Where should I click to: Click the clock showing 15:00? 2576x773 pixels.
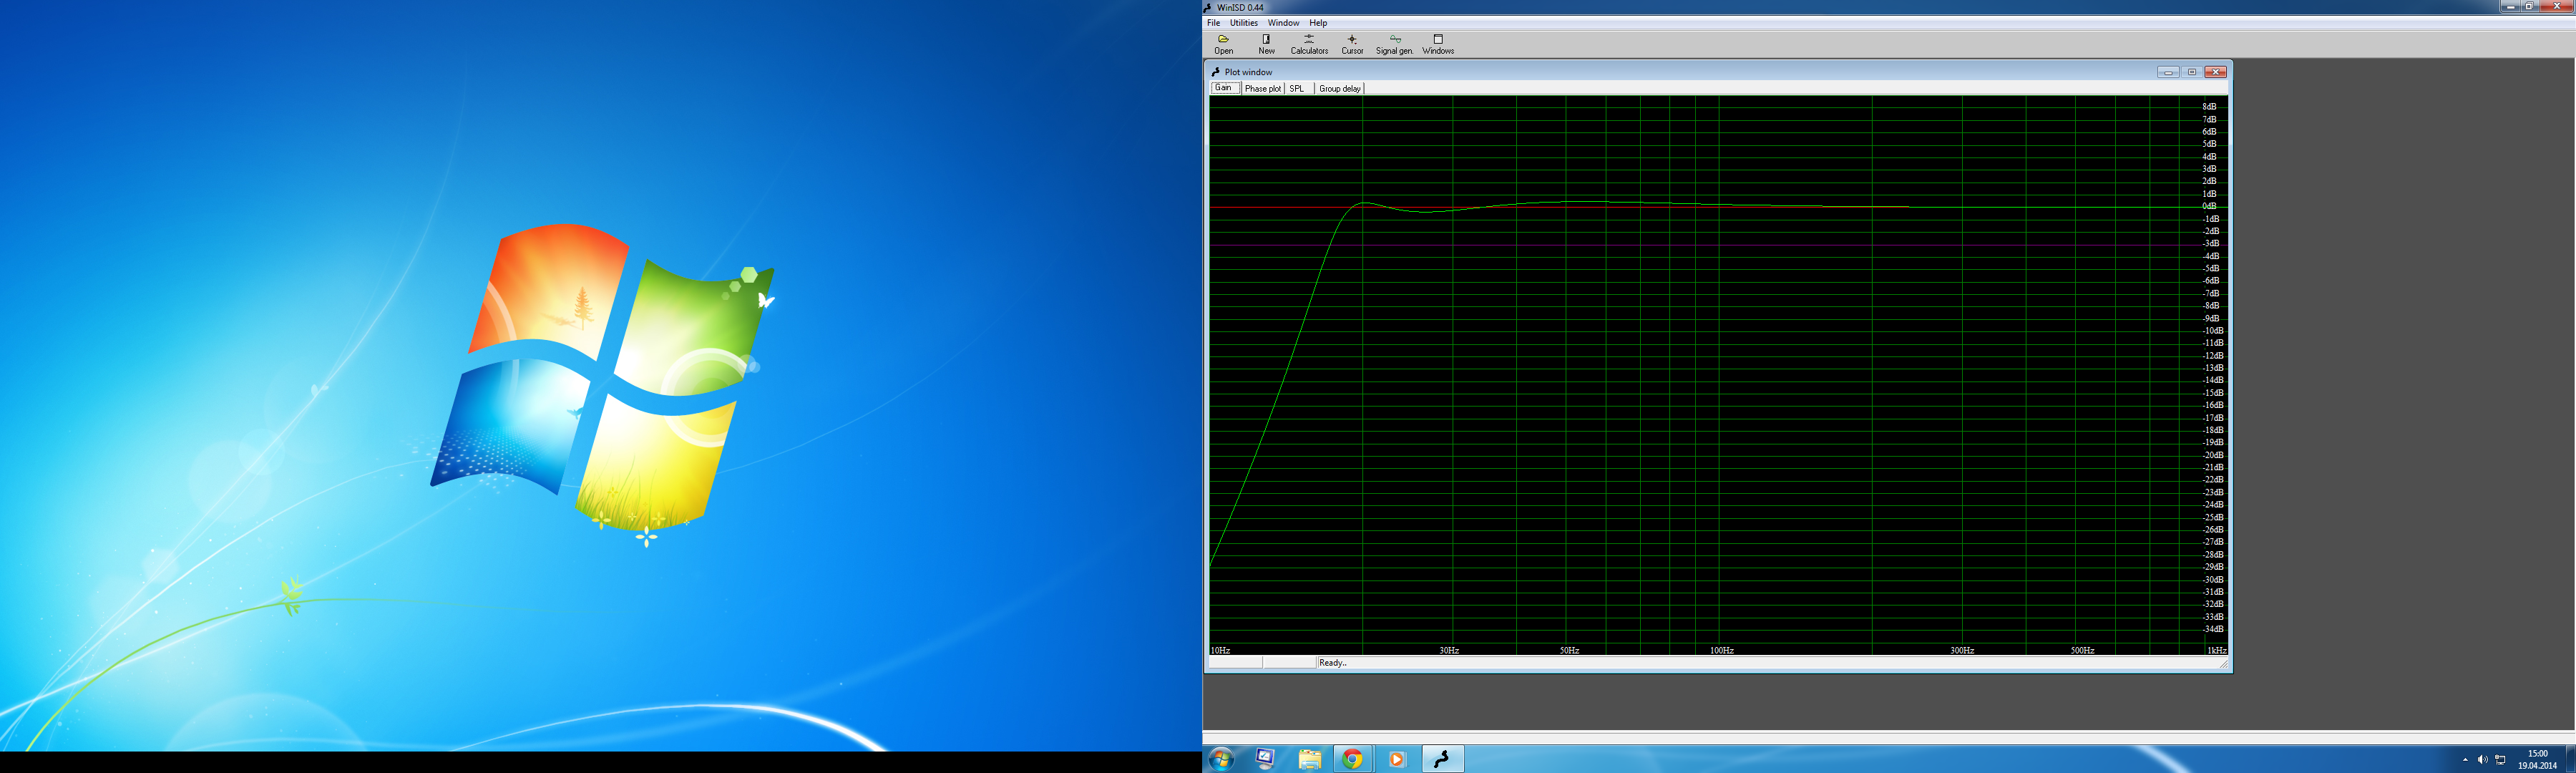click(2538, 754)
